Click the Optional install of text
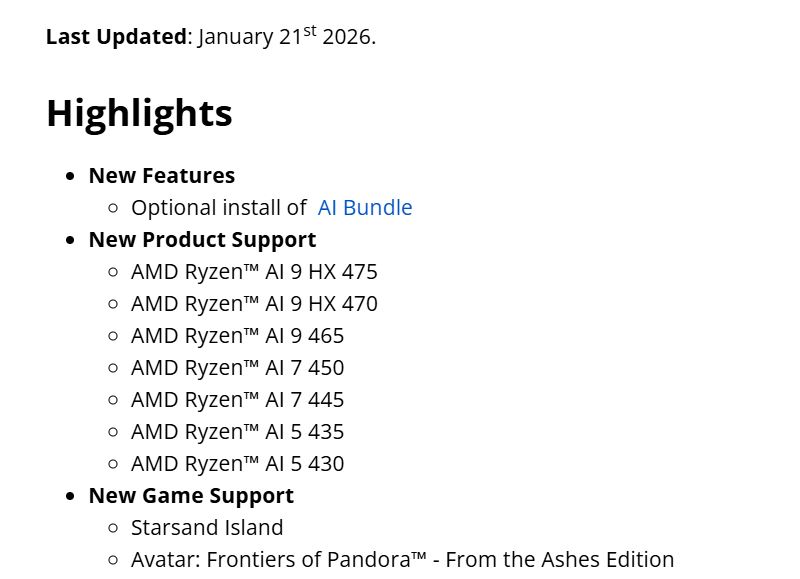Screen dimensions: 800x579 (218, 208)
